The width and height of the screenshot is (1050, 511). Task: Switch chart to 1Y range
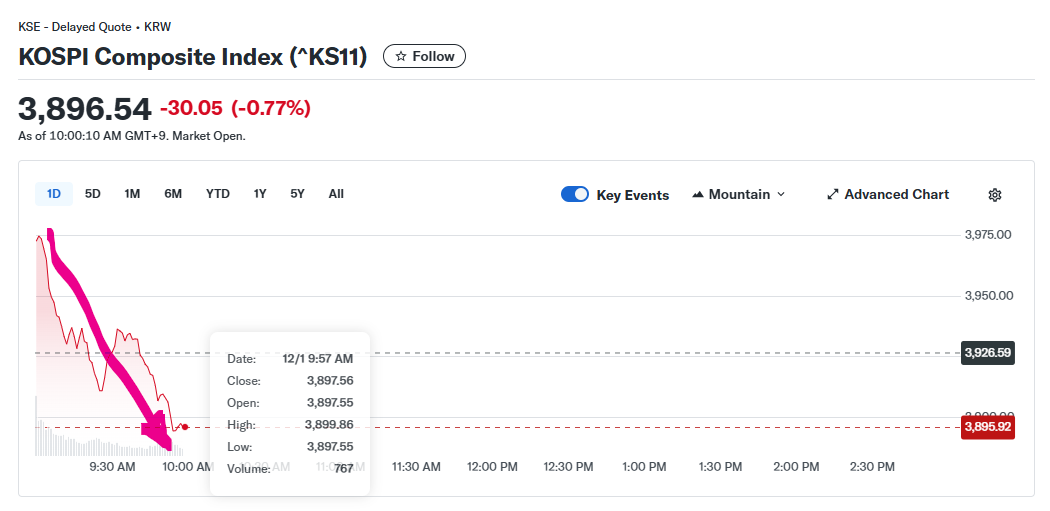(260, 194)
